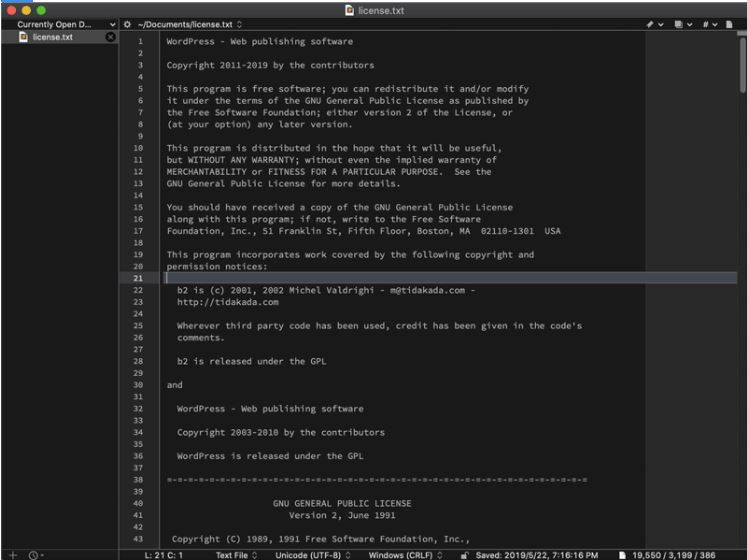
Task: Click line number 43 in the gutter
Action: coord(138,539)
